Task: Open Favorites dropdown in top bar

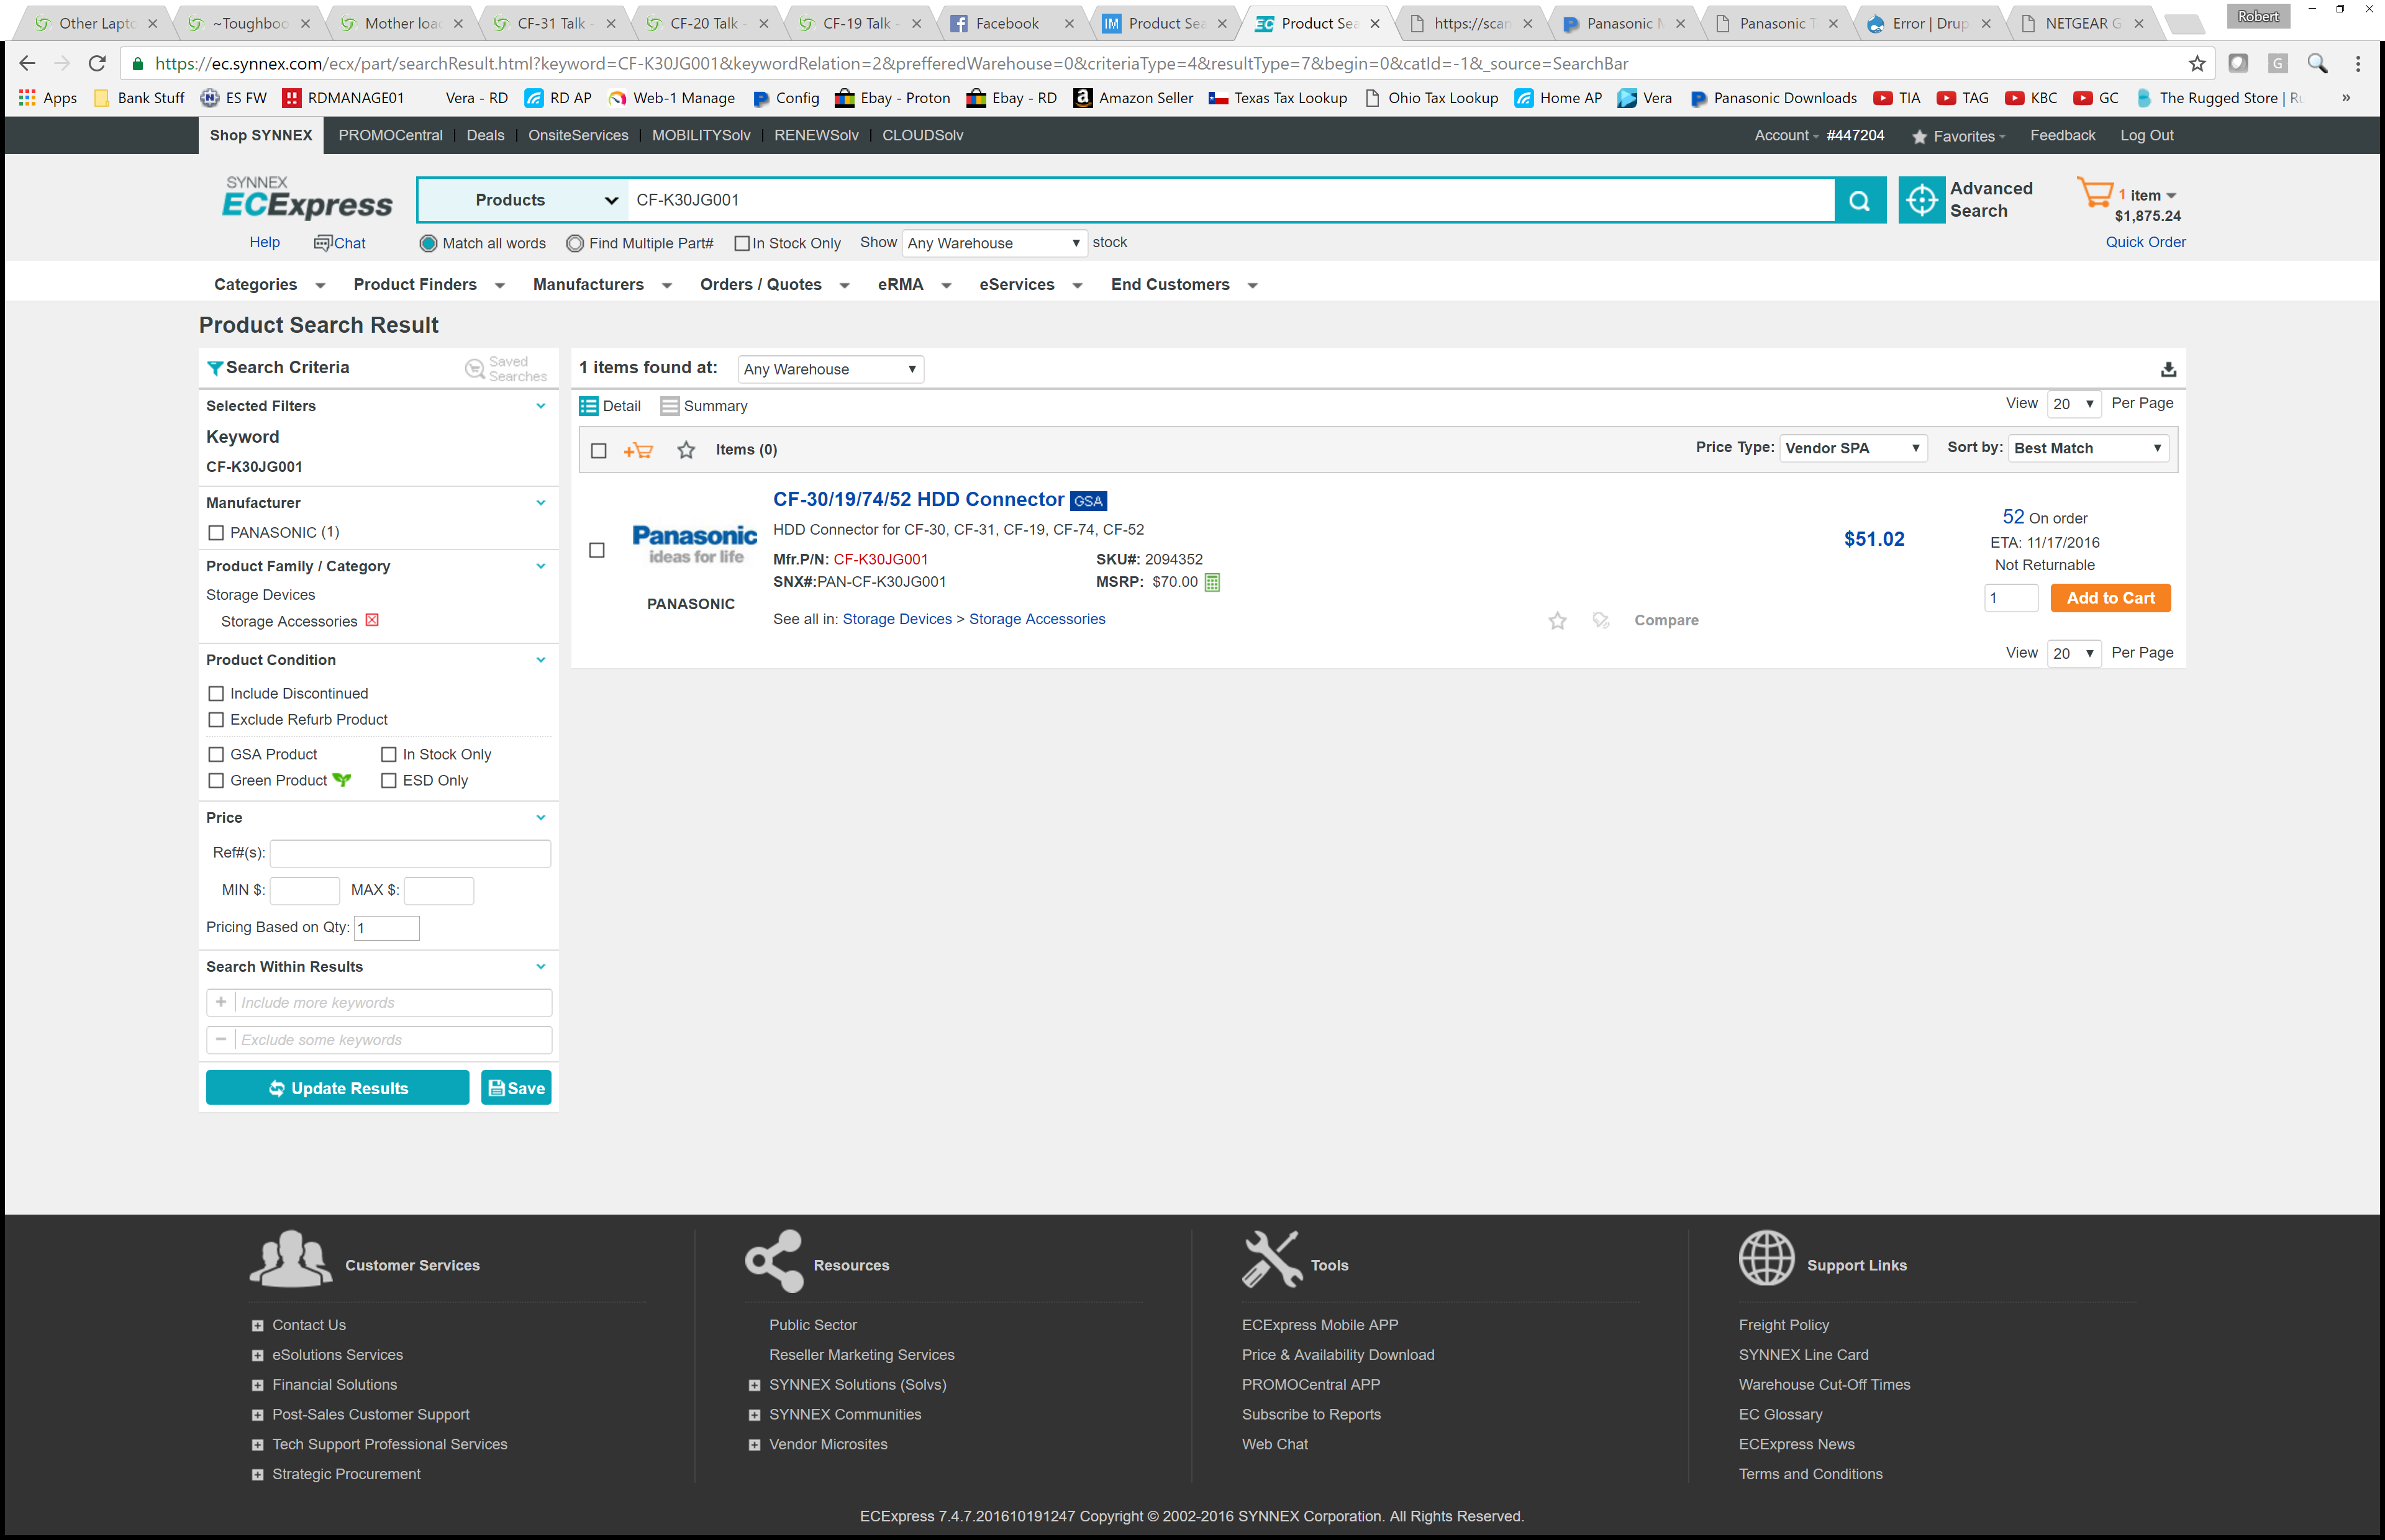Action: [1959, 136]
